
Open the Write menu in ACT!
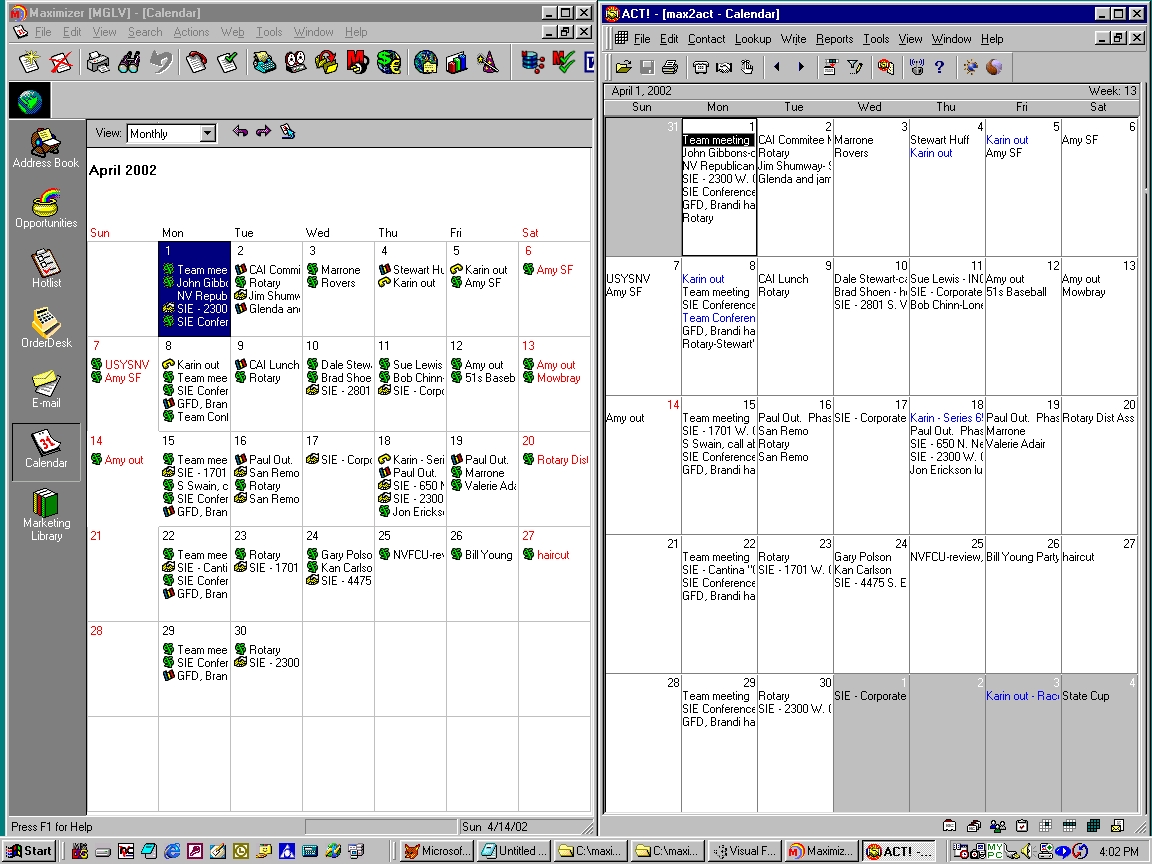793,39
